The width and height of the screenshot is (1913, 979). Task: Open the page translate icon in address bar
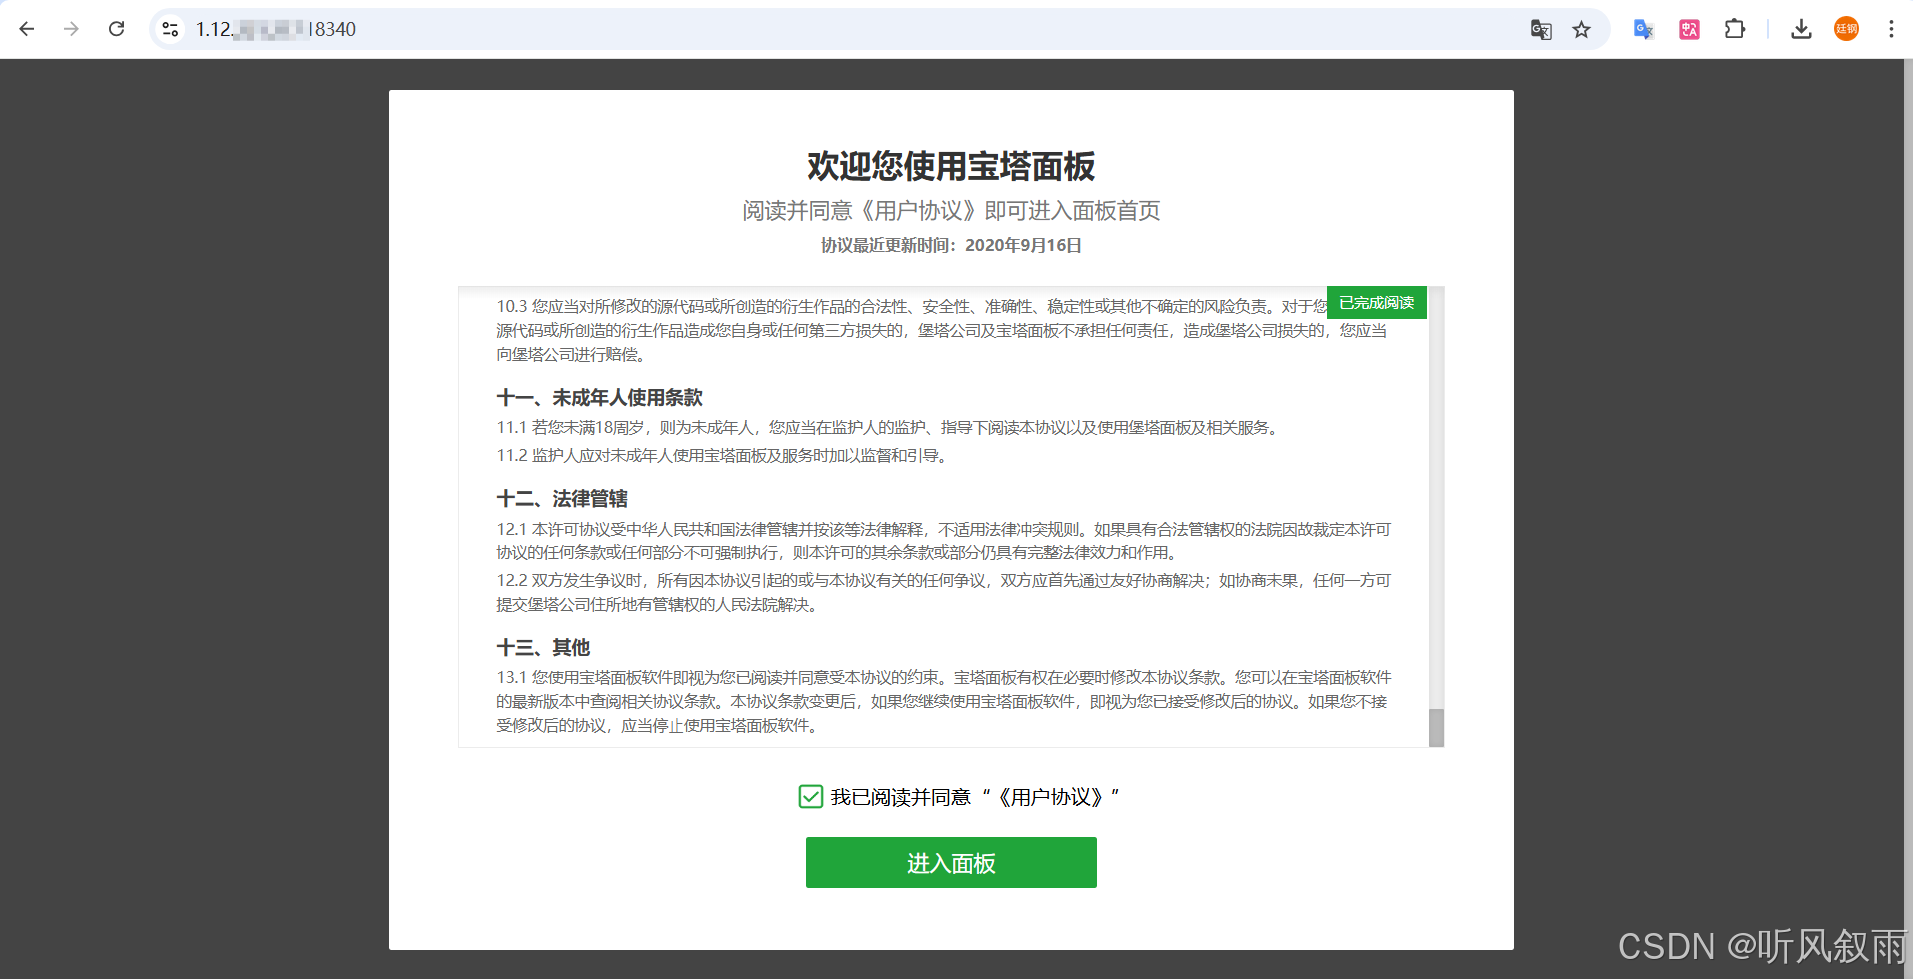[x=1541, y=29]
